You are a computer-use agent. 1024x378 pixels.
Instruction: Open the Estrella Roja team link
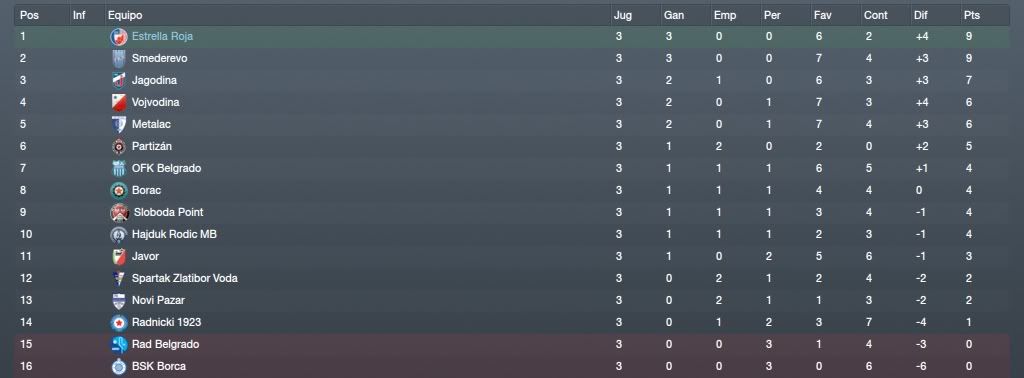pyautogui.click(x=162, y=37)
